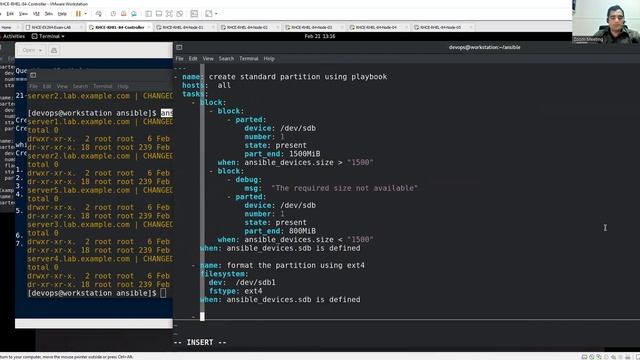Image resolution: width=640 pixels, height=360 pixels.
Task: Click the stretch guest display icon
Action: click(x=209, y=13)
